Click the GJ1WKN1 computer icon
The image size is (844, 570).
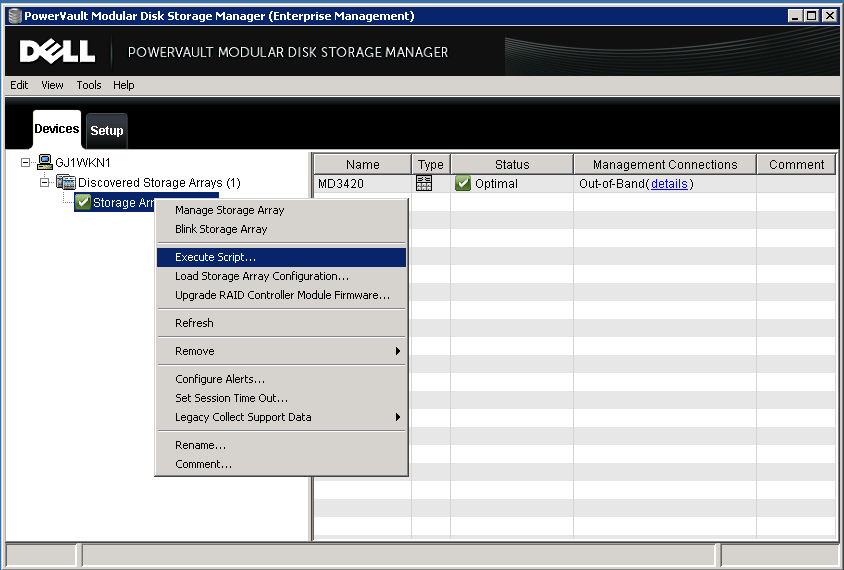click(45, 161)
